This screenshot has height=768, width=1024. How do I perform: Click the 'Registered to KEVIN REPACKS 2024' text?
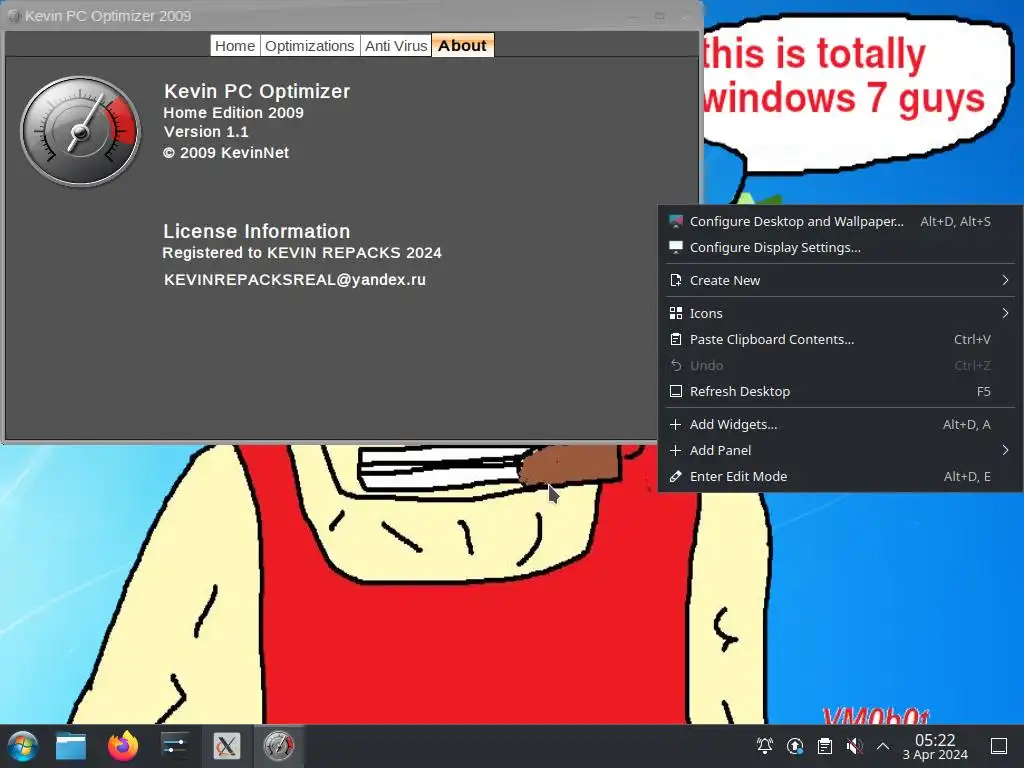point(302,253)
